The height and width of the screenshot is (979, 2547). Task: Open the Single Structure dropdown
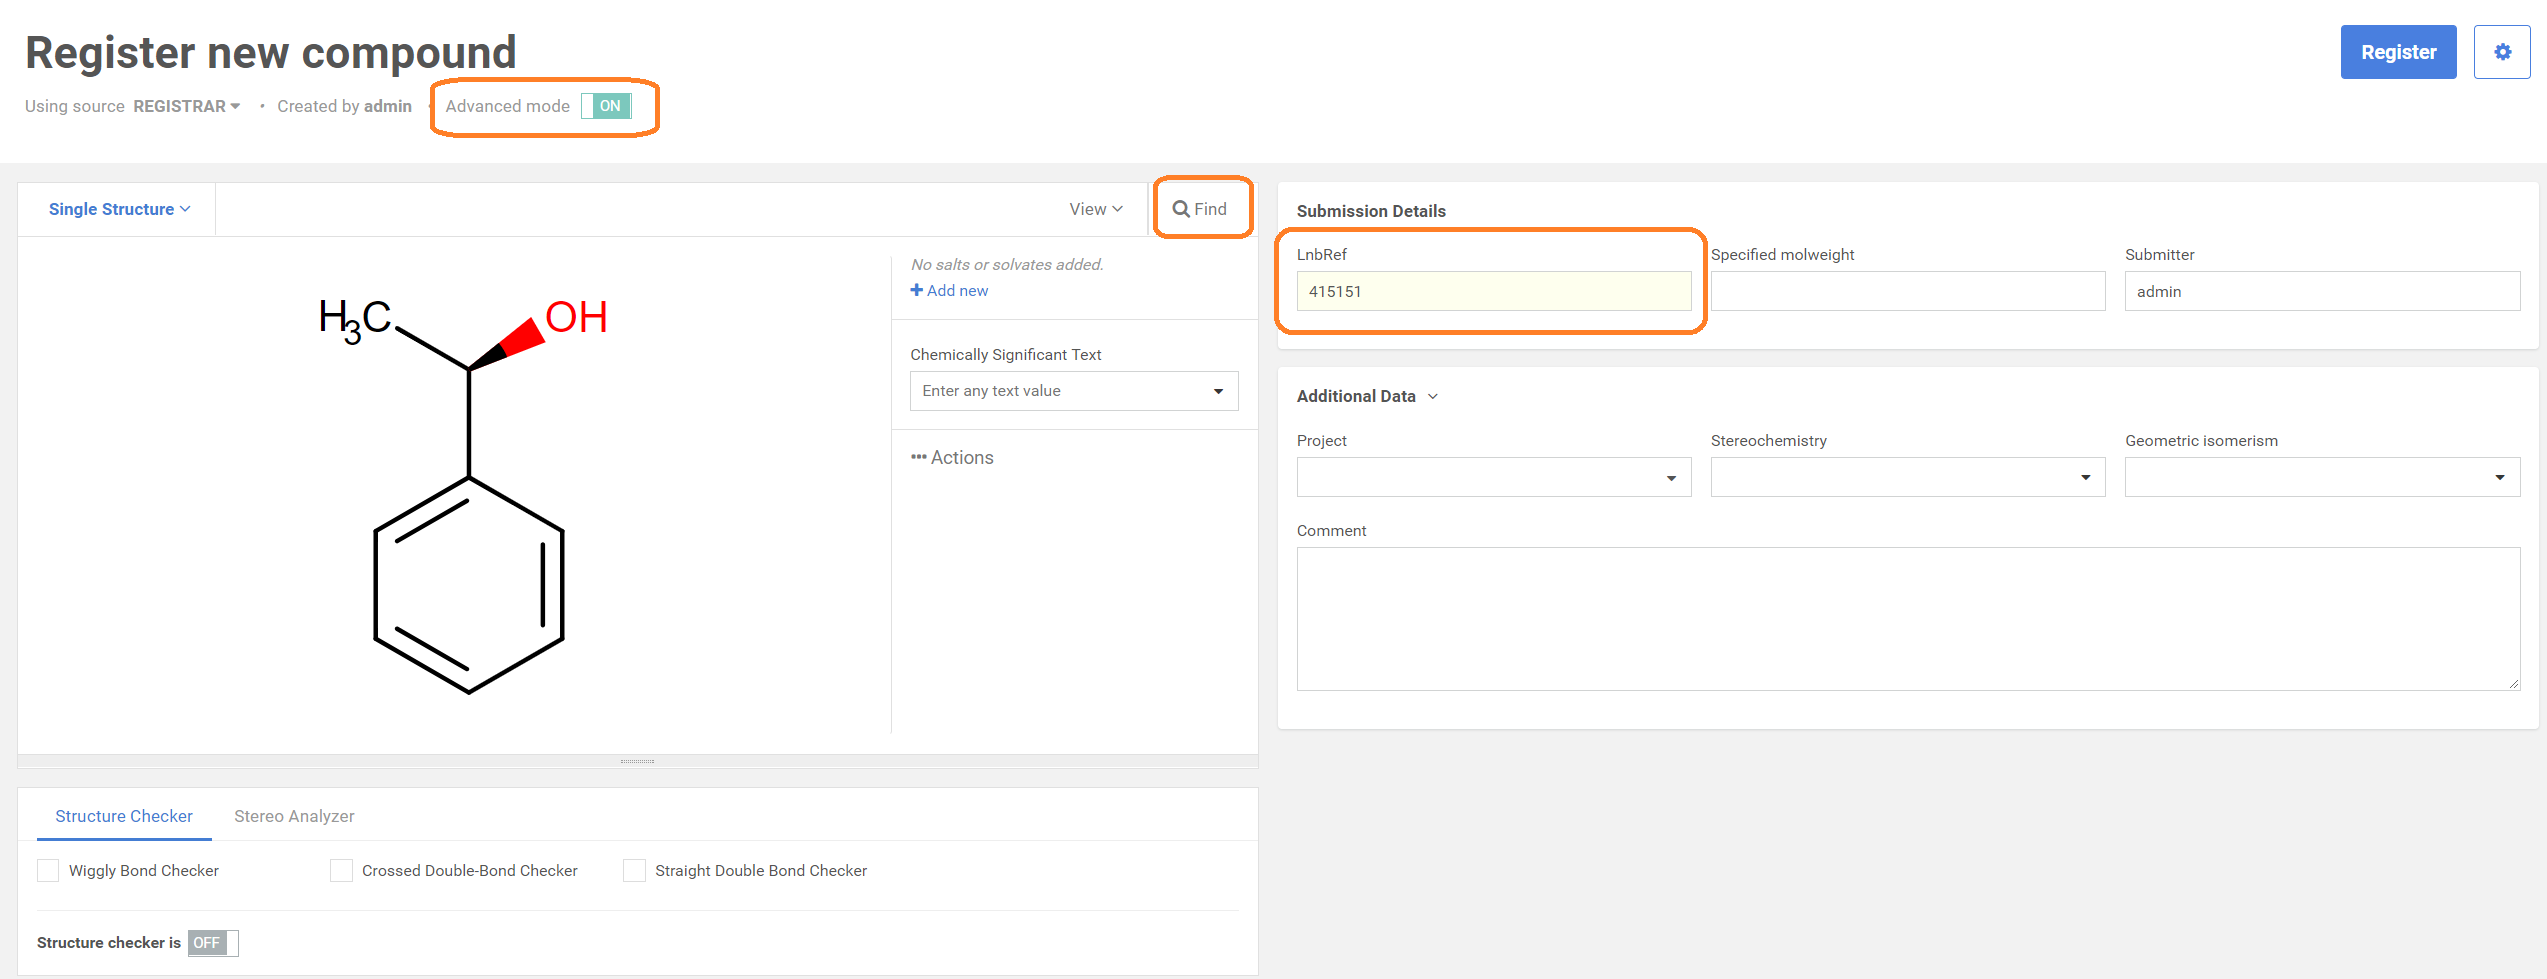click(119, 209)
